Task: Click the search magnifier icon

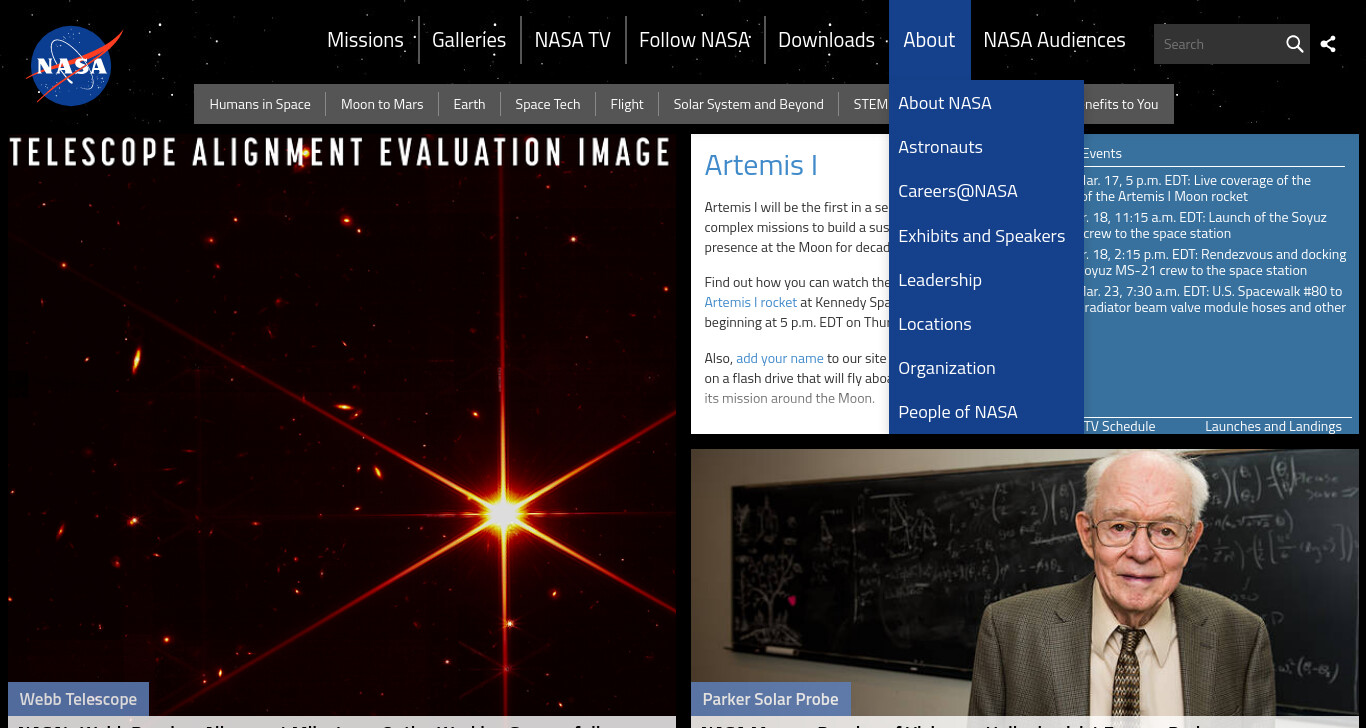Action: [x=1294, y=44]
